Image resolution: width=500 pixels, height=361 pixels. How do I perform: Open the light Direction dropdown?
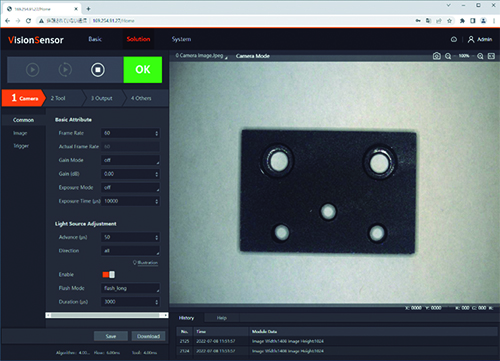pos(130,251)
